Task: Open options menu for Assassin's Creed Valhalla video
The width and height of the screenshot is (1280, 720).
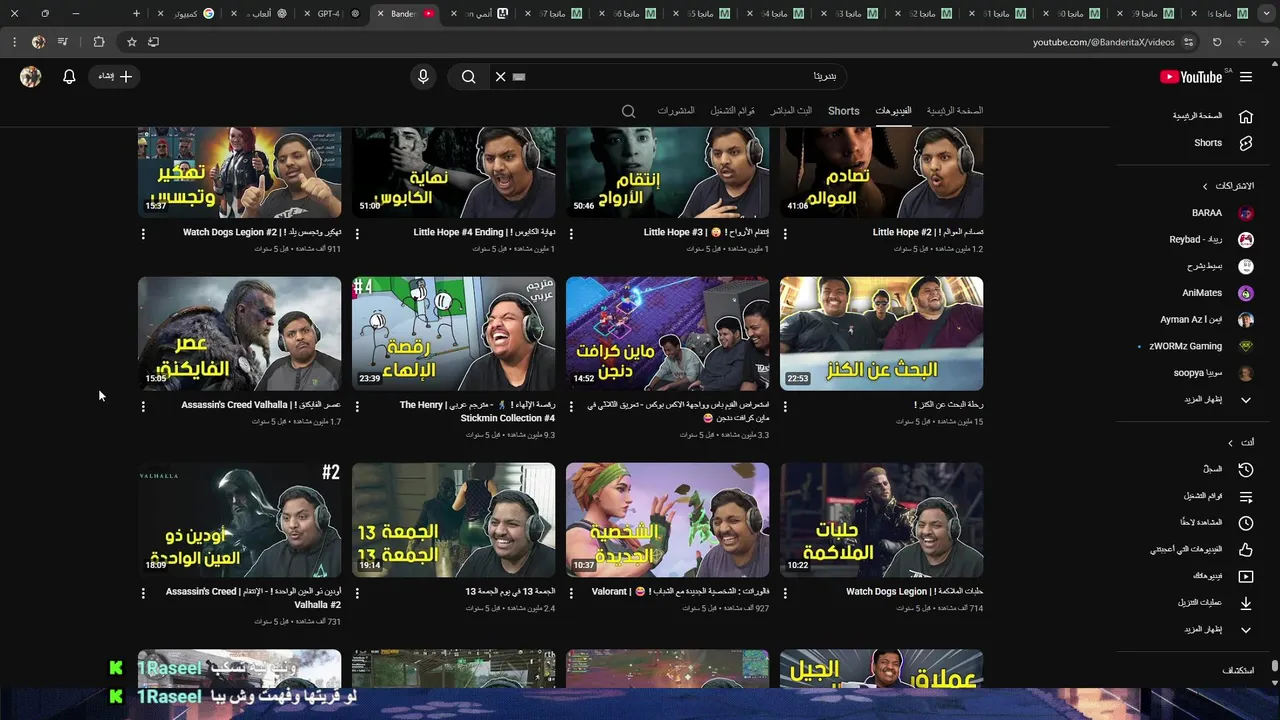Action: click(x=143, y=407)
